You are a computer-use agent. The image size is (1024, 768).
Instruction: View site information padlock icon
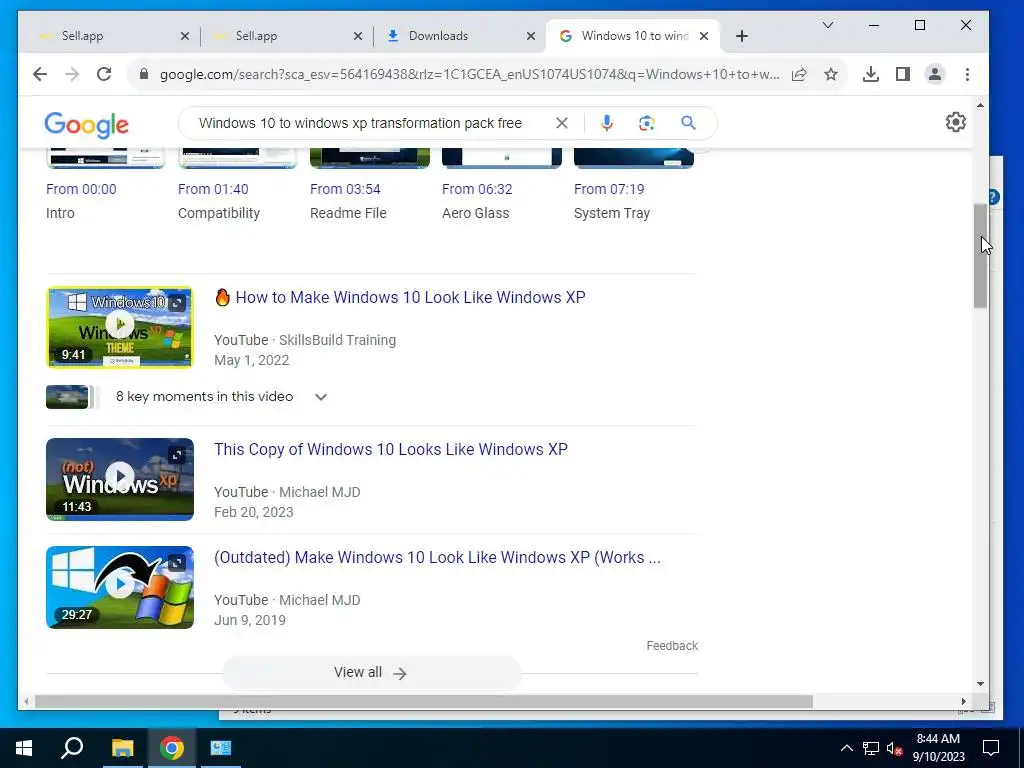(x=144, y=74)
